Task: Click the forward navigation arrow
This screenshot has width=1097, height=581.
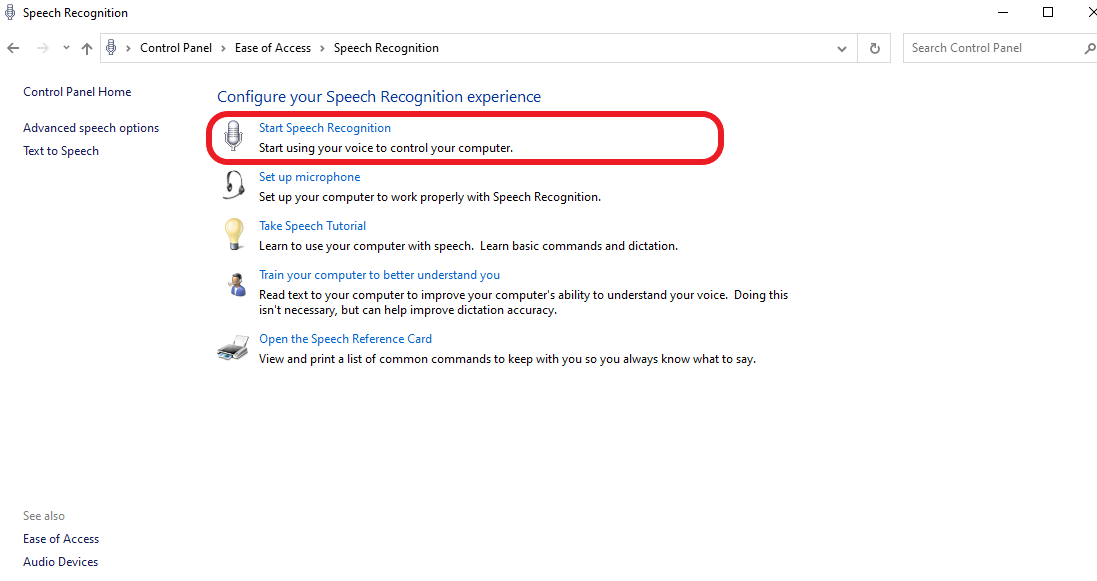Action: tap(43, 48)
